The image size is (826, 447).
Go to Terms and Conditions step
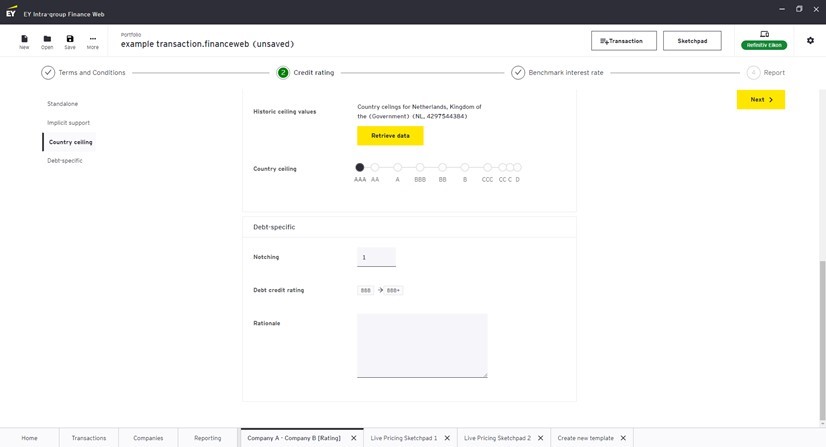48,73
